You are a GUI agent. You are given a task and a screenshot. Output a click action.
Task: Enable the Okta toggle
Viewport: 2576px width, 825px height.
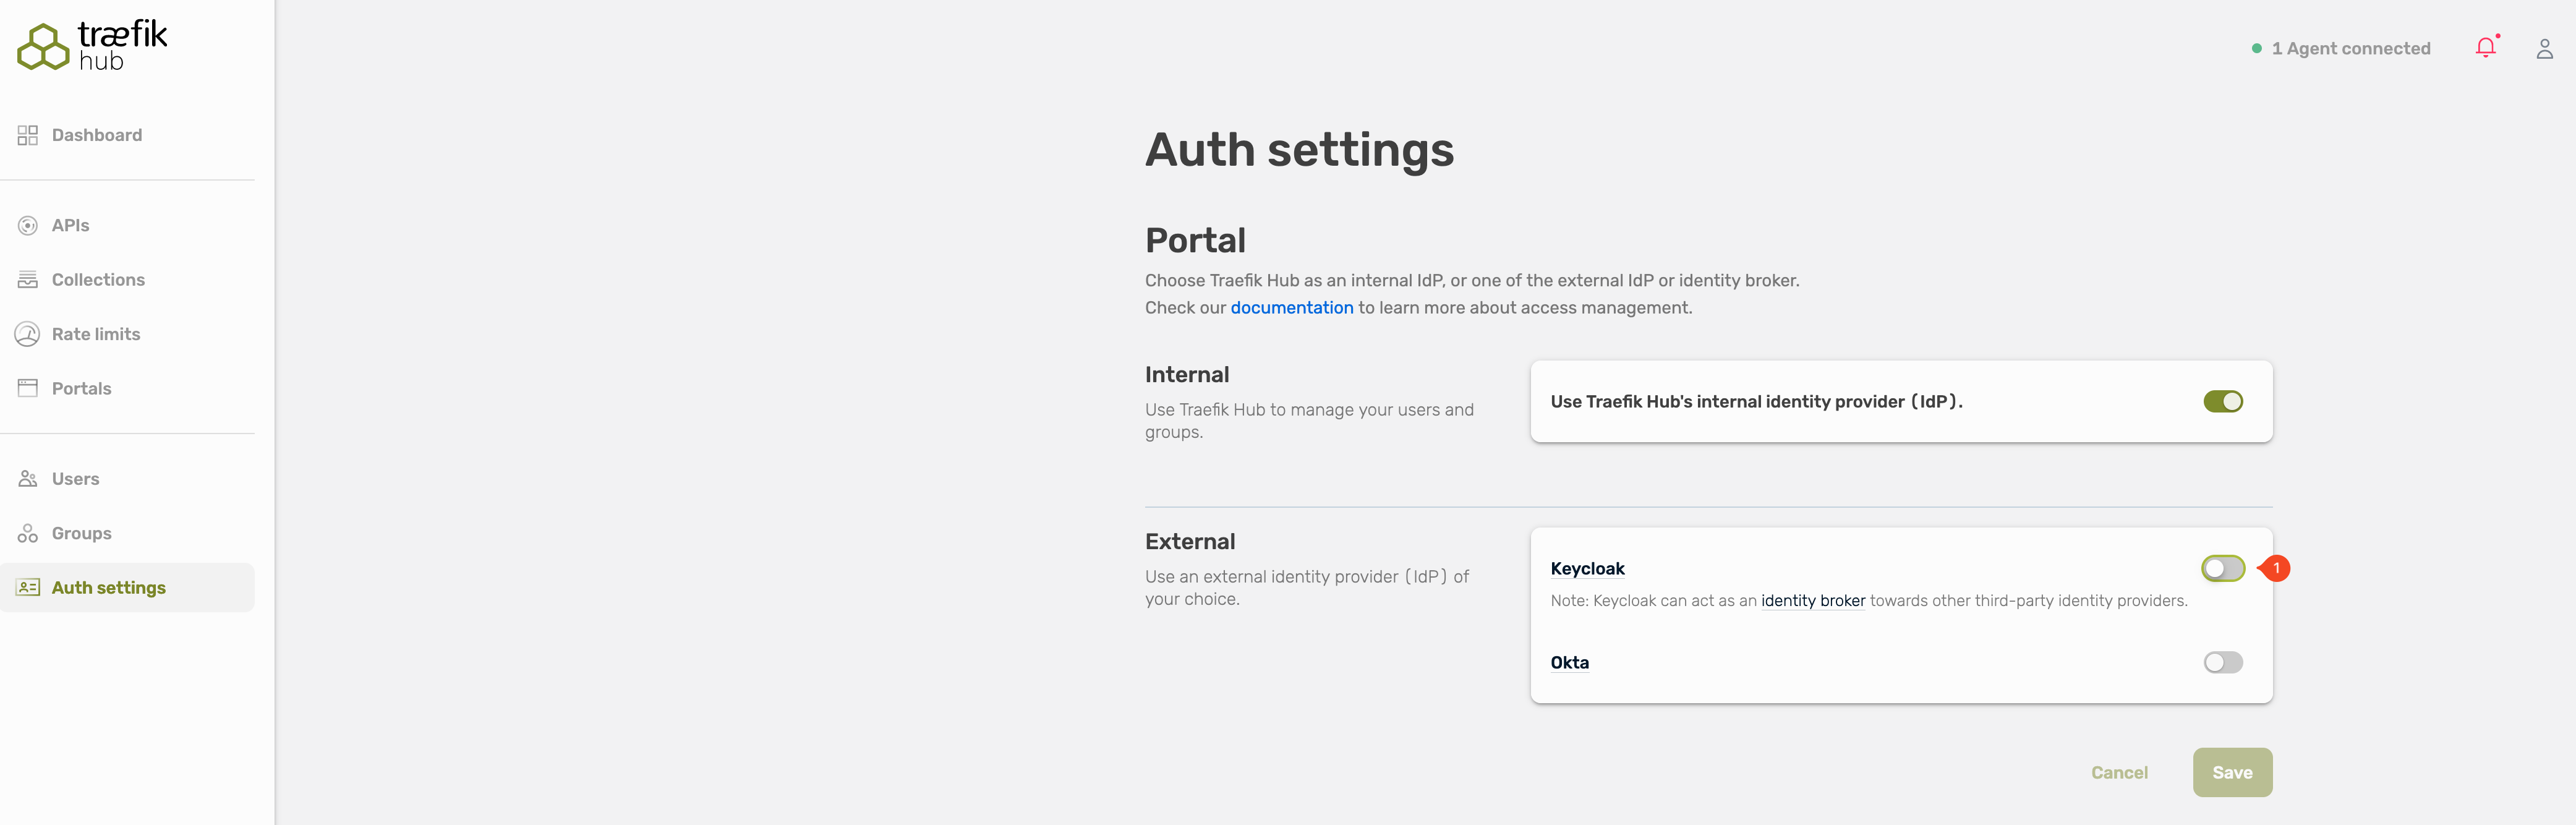2222,662
